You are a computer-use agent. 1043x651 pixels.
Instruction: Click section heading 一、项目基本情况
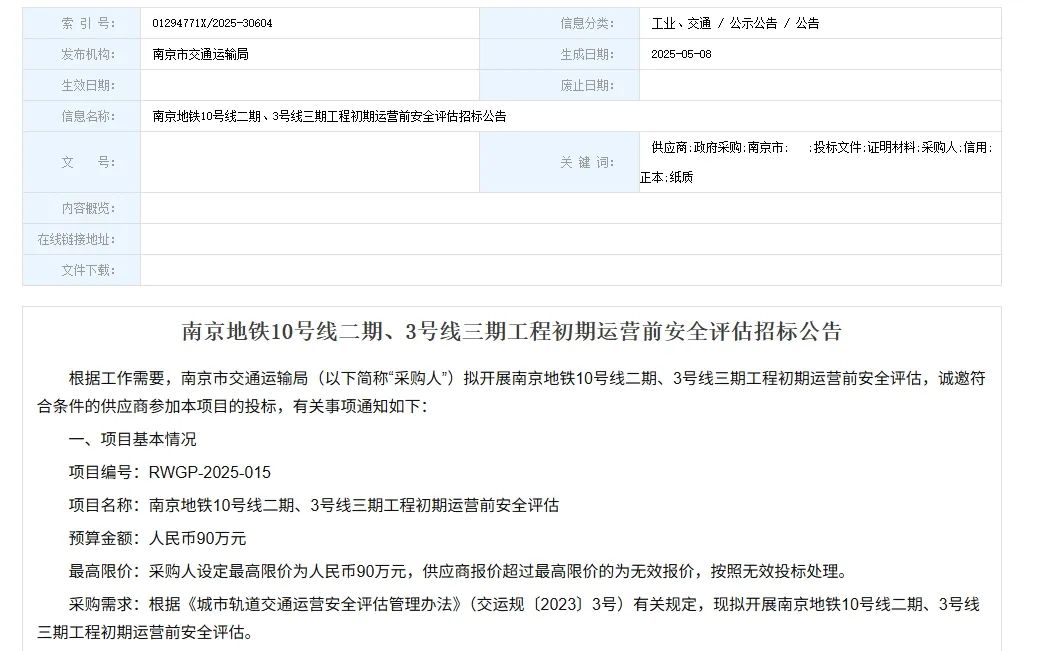[x=132, y=440]
